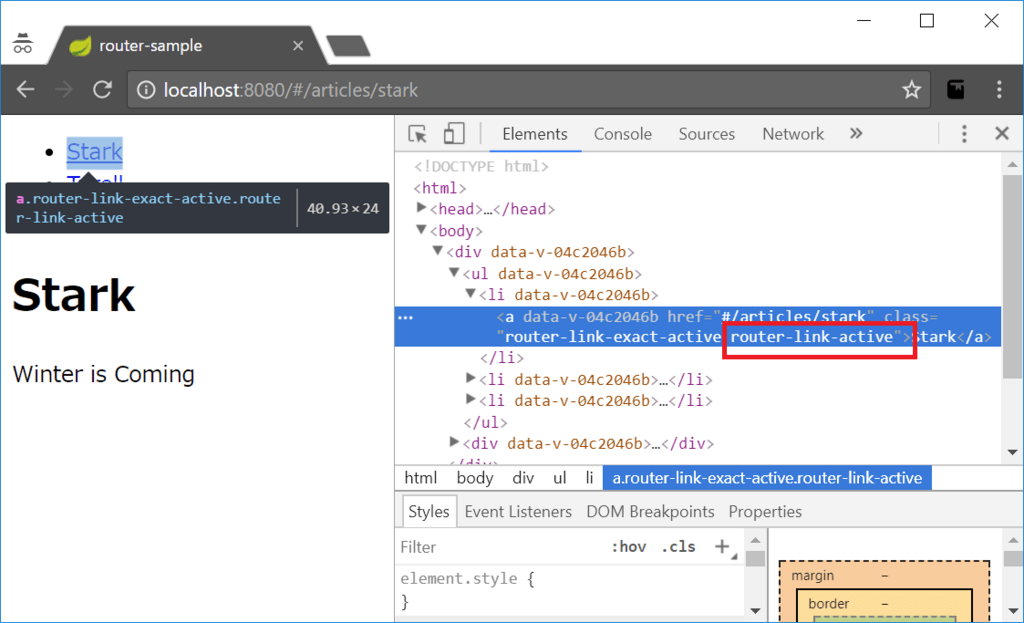Click the inspect element picker icon
The image size is (1024, 623).
tap(418, 134)
